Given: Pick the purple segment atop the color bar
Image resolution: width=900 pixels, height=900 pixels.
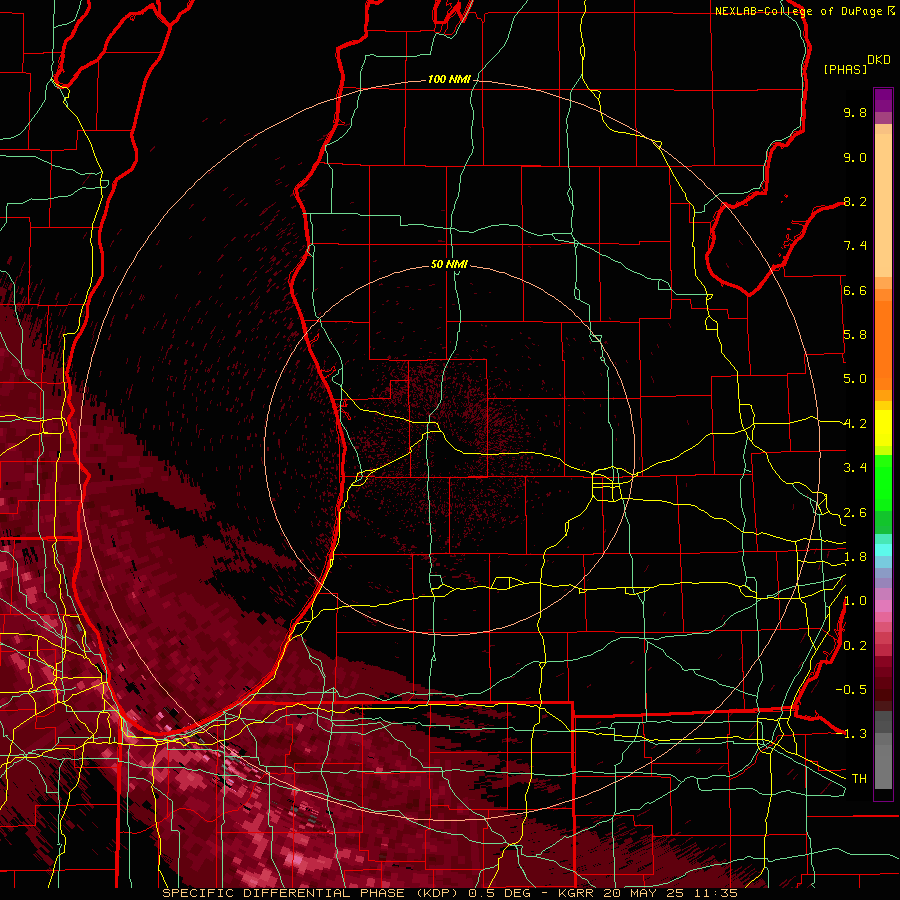Looking at the screenshot, I should pos(883,100).
